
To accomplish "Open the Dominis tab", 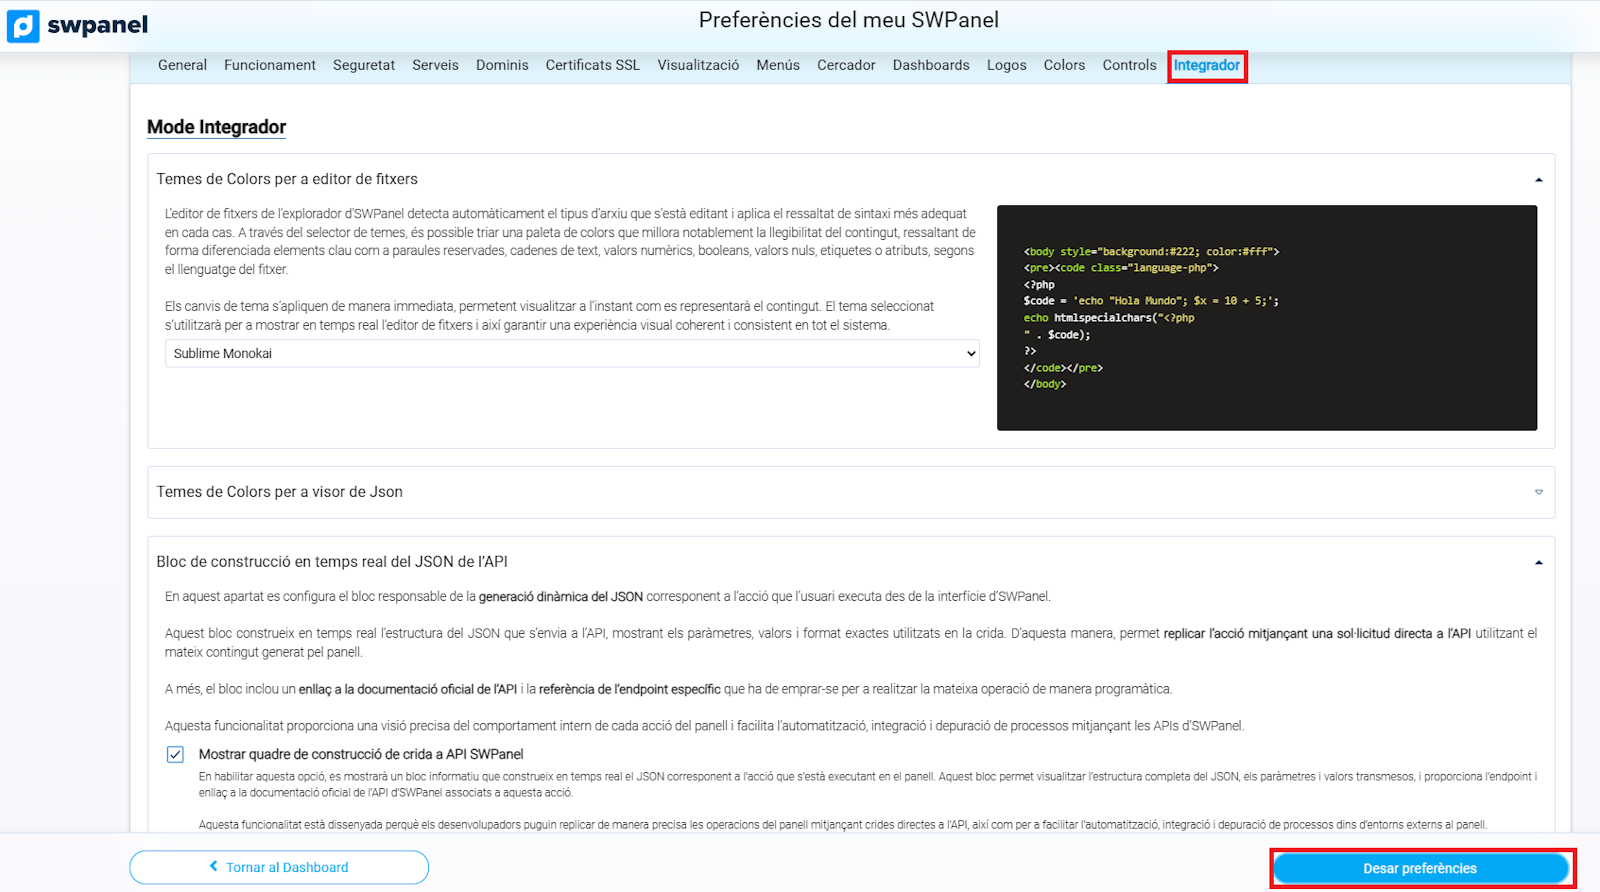I will pyautogui.click(x=502, y=66).
